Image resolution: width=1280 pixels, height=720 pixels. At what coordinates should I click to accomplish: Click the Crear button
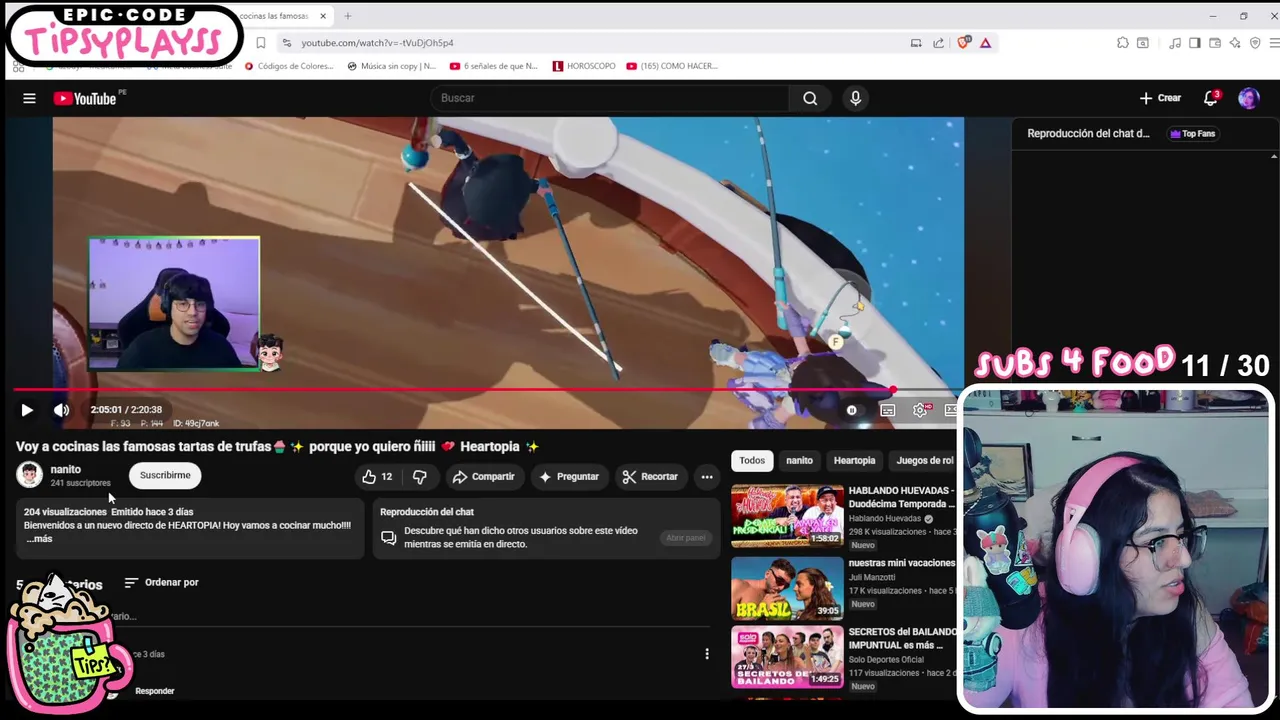1160,98
